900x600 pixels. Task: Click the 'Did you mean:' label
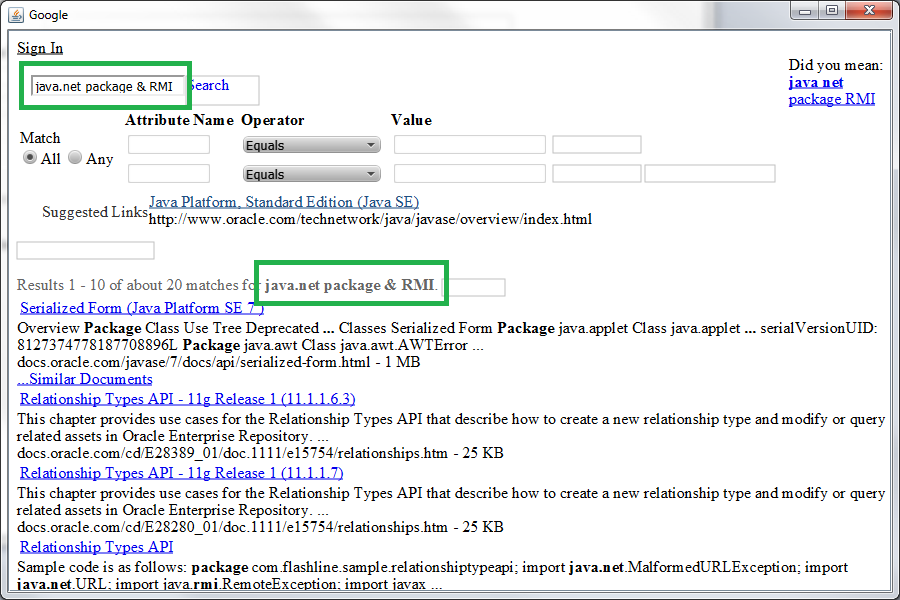tap(836, 65)
